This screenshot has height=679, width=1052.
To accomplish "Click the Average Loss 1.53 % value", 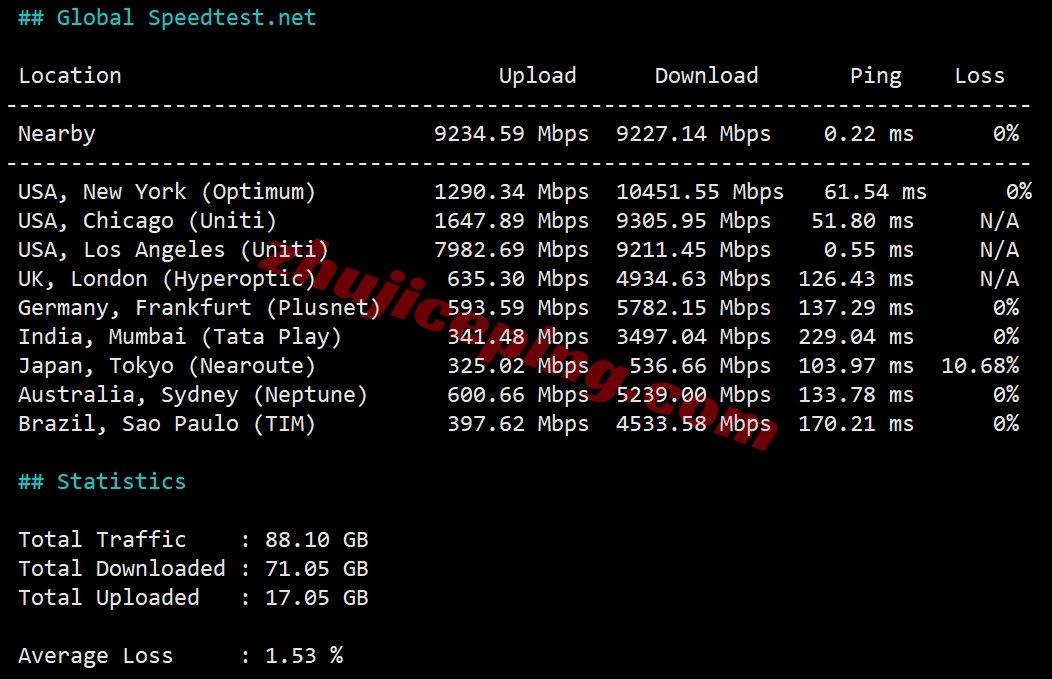I will [303, 656].
